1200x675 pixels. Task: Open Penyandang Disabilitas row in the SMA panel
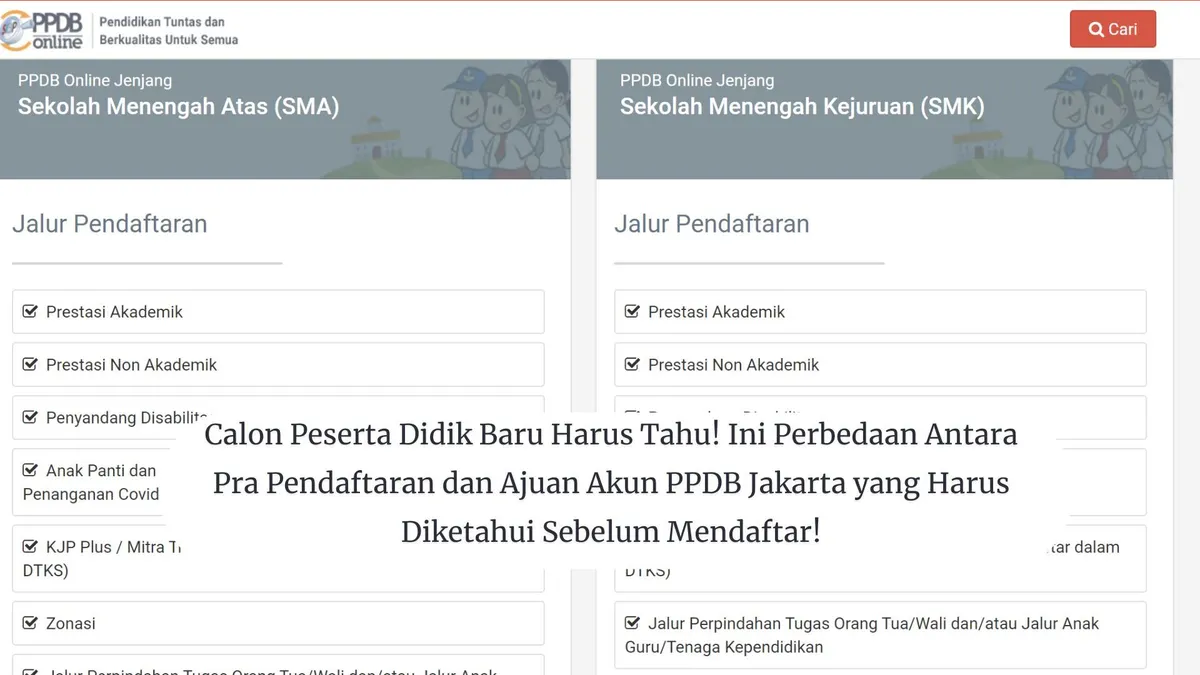click(278, 418)
